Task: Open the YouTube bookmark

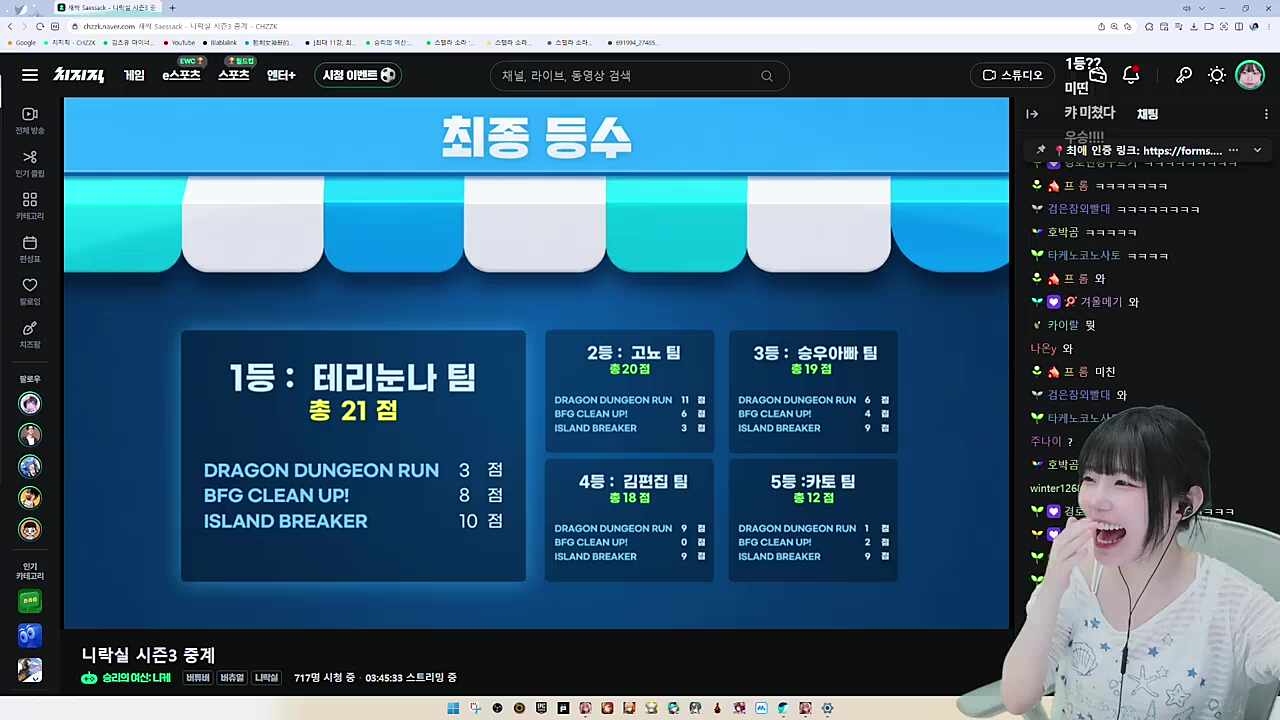Action: (x=178, y=43)
